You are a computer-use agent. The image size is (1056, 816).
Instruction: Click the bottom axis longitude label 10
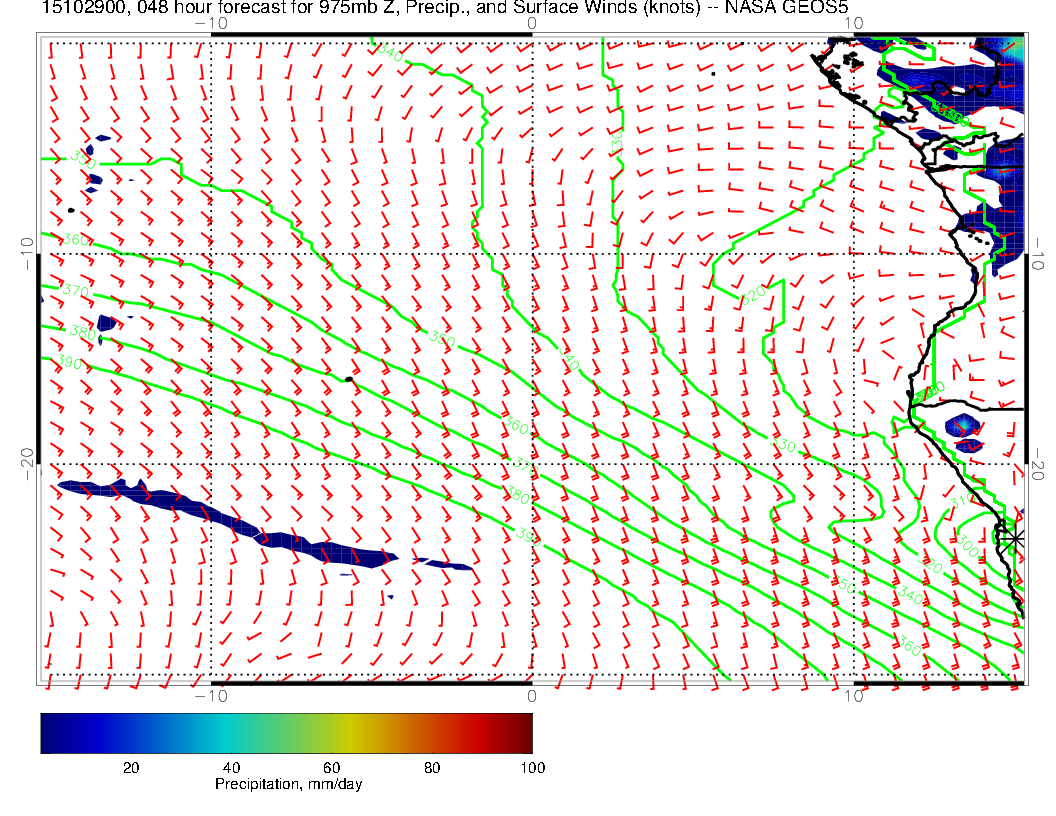click(x=852, y=695)
